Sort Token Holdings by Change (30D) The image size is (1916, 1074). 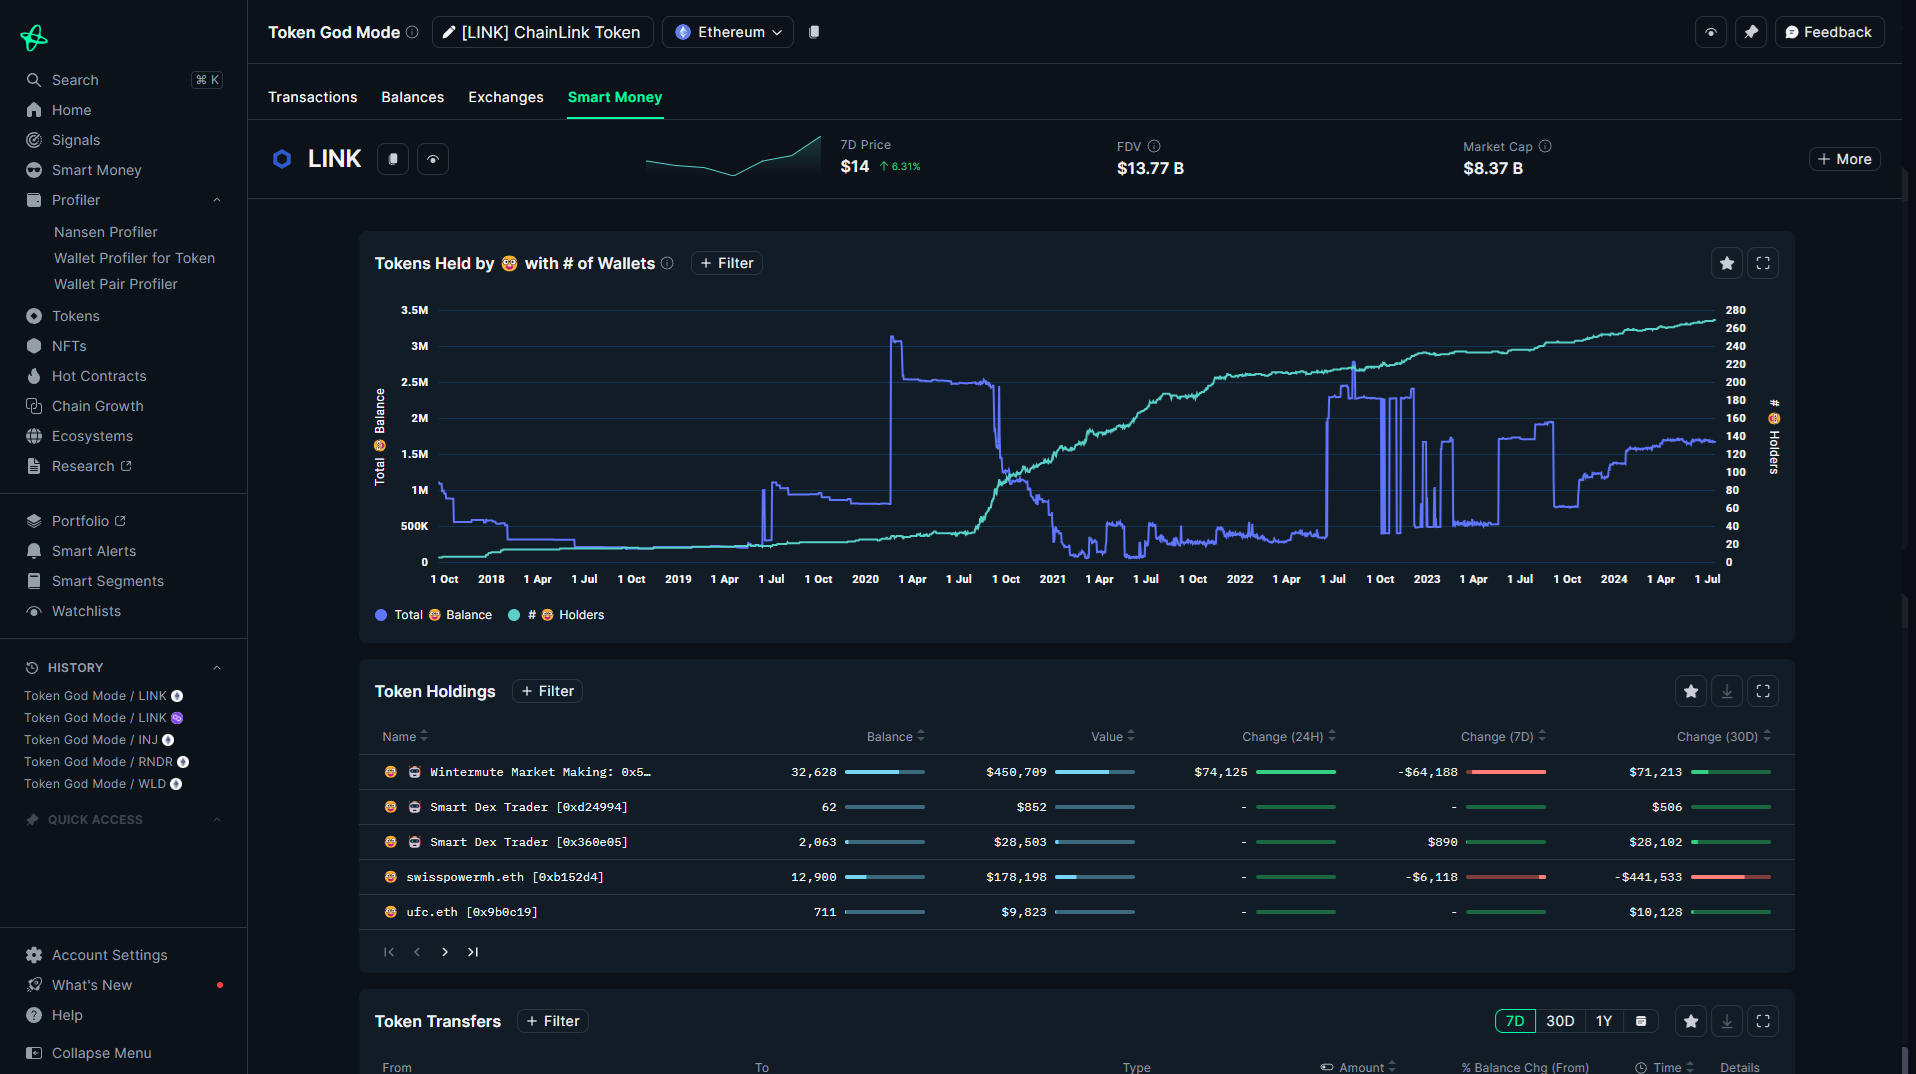tap(1724, 736)
